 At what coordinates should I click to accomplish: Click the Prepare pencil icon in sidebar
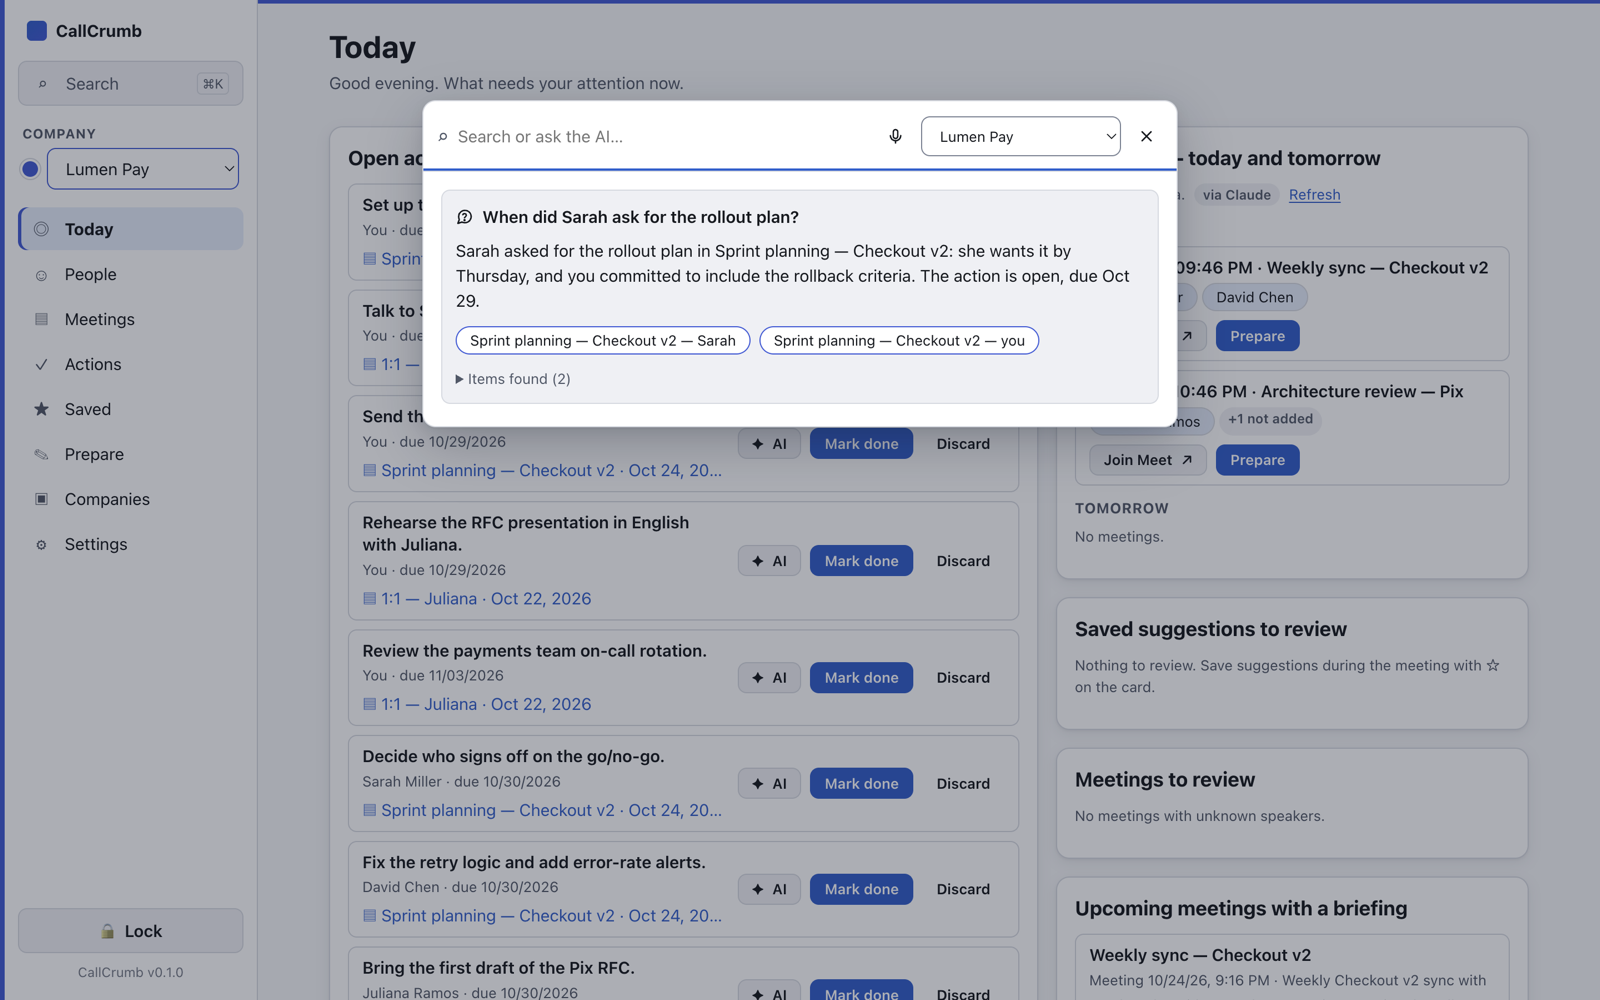(x=41, y=454)
